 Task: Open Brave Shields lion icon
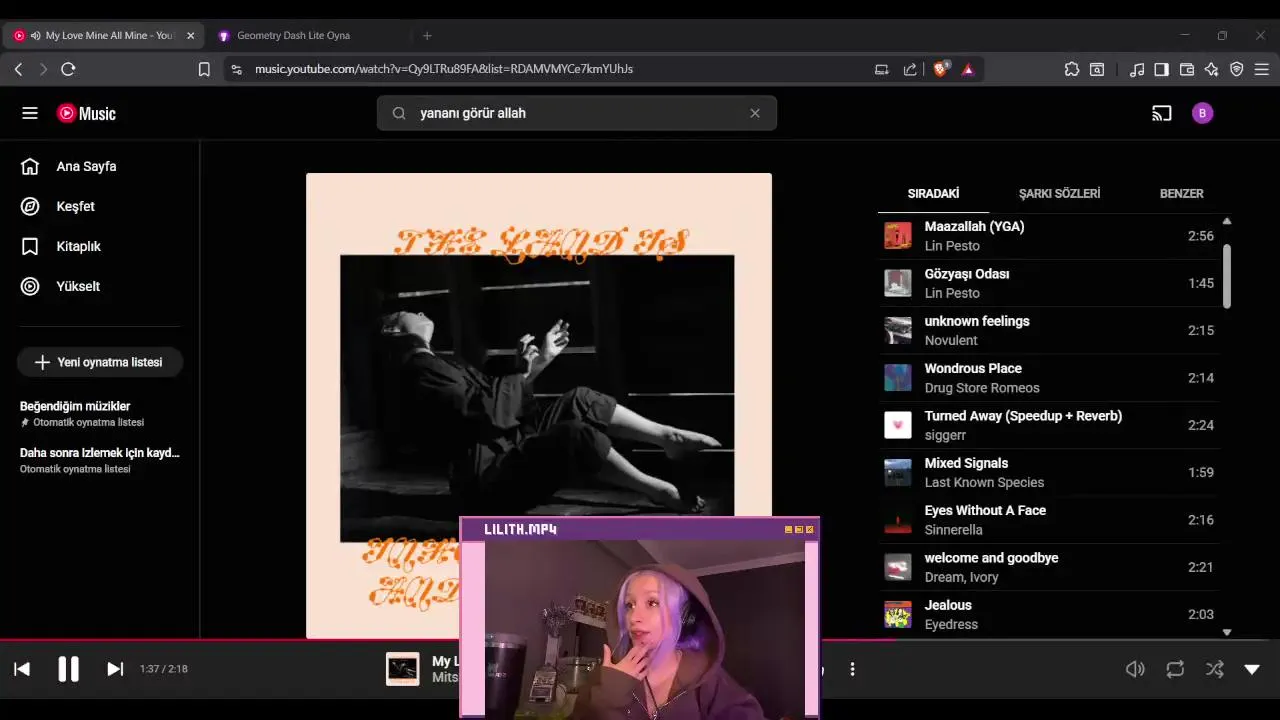[x=941, y=69]
